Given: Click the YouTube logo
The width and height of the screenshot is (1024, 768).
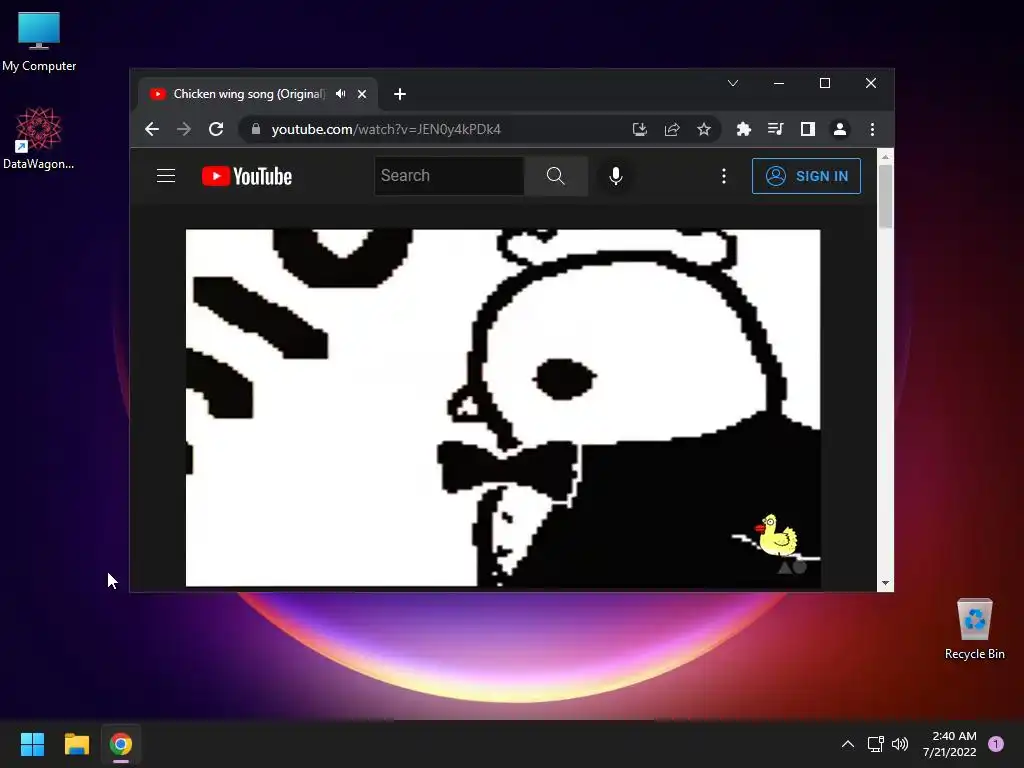Looking at the screenshot, I should pyautogui.click(x=247, y=176).
